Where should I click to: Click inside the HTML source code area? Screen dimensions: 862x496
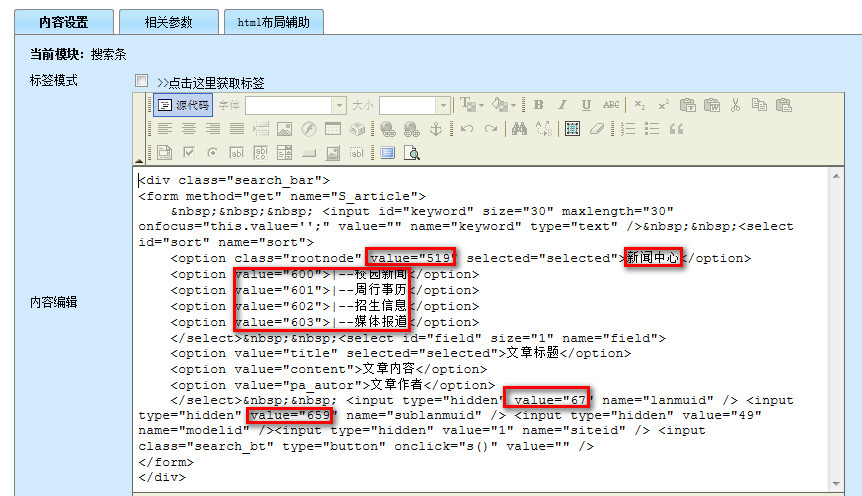480,450
